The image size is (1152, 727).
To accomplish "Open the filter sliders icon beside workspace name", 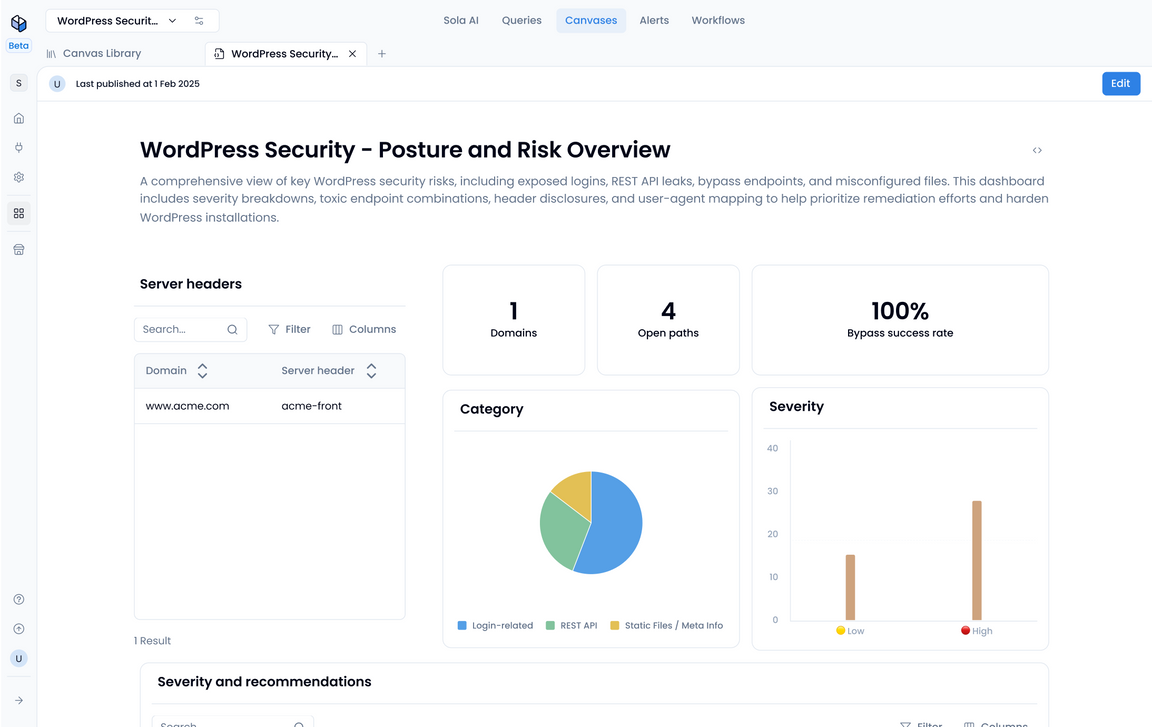I will coord(199,21).
